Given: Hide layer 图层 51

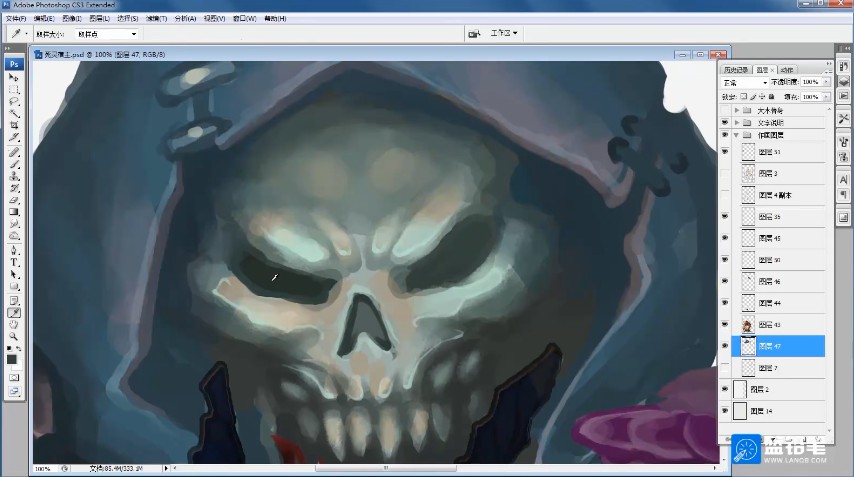Looking at the screenshot, I should [724, 151].
